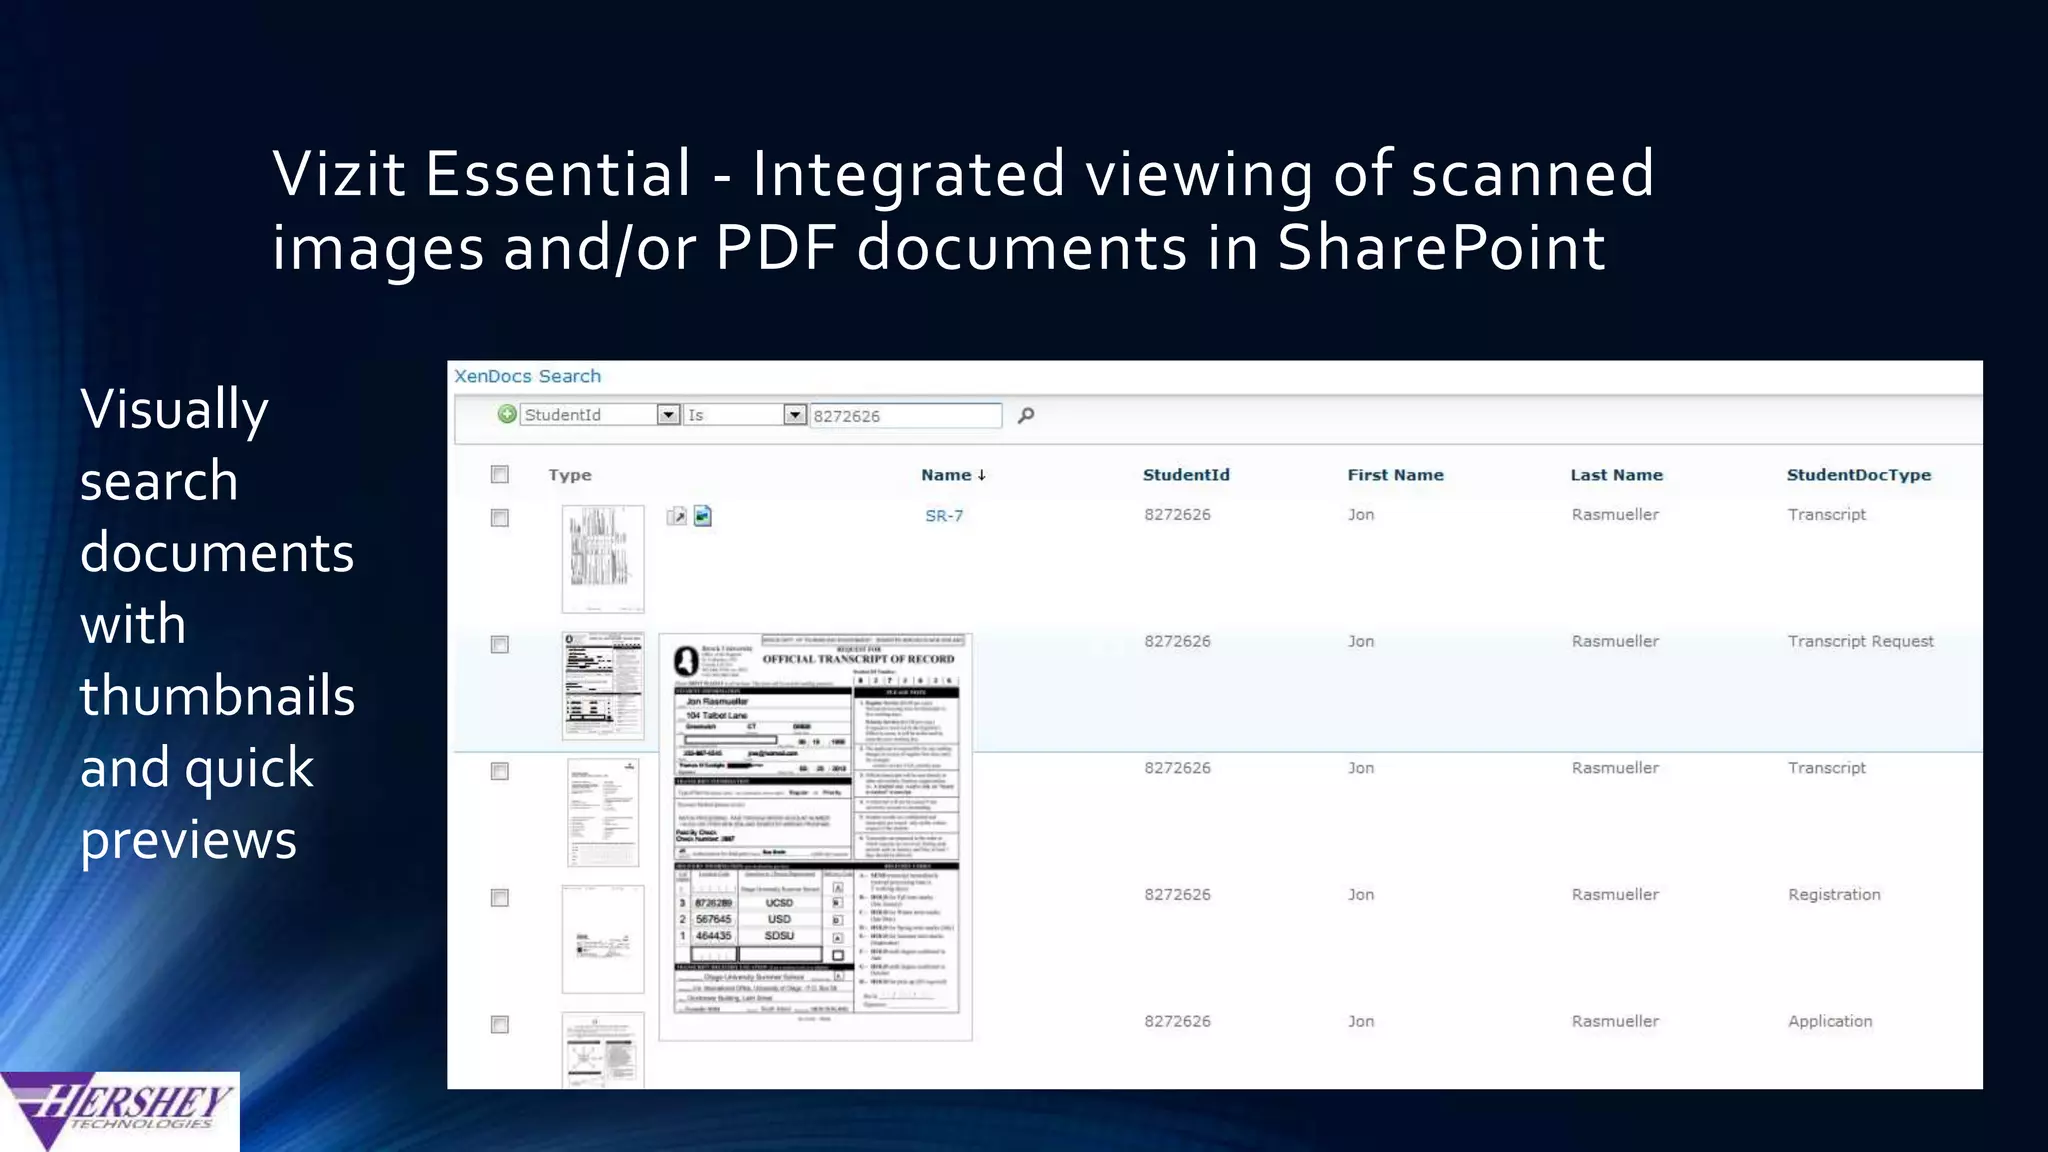Click '8272626' in the Transcript Request row

(1177, 641)
